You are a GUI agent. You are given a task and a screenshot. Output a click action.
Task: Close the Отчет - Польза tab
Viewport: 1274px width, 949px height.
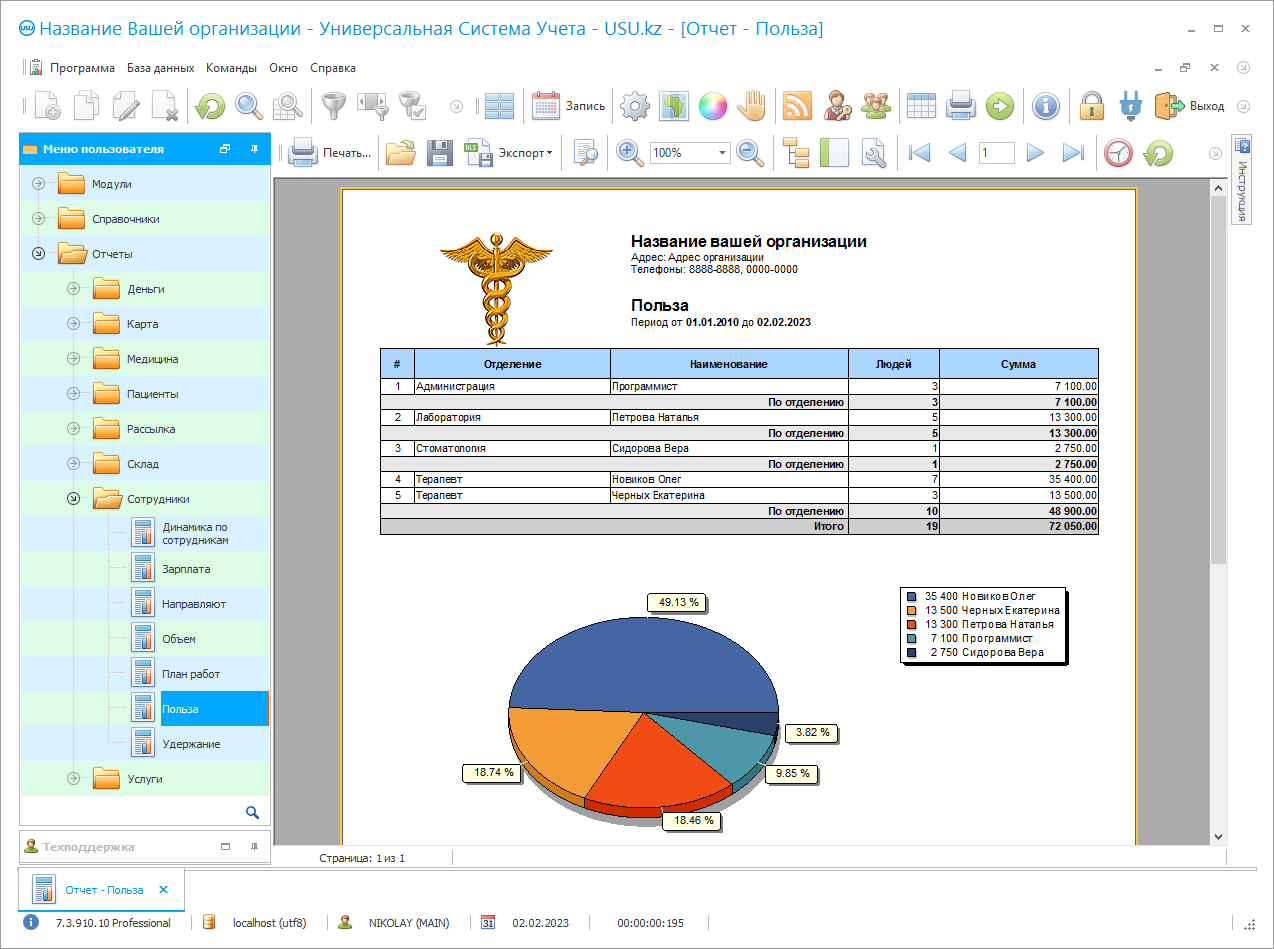(164, 889)
